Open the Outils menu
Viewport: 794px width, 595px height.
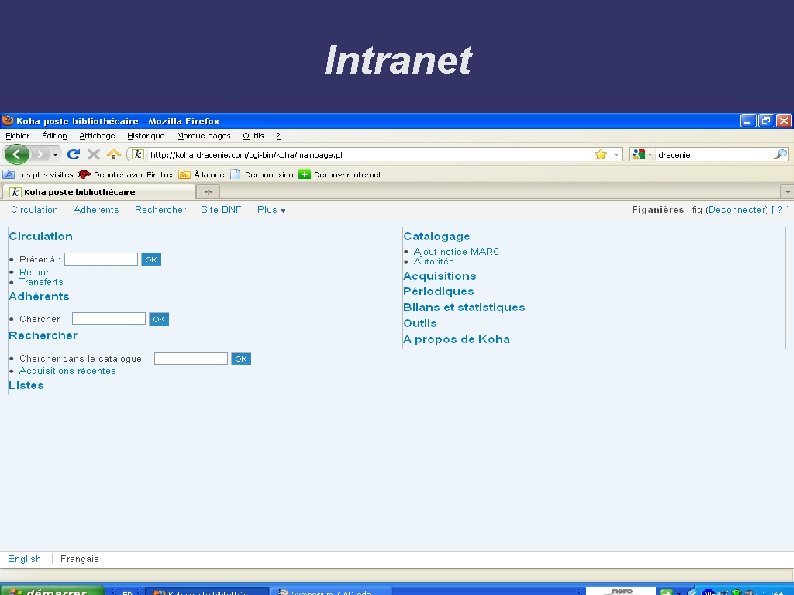(253, 136)
